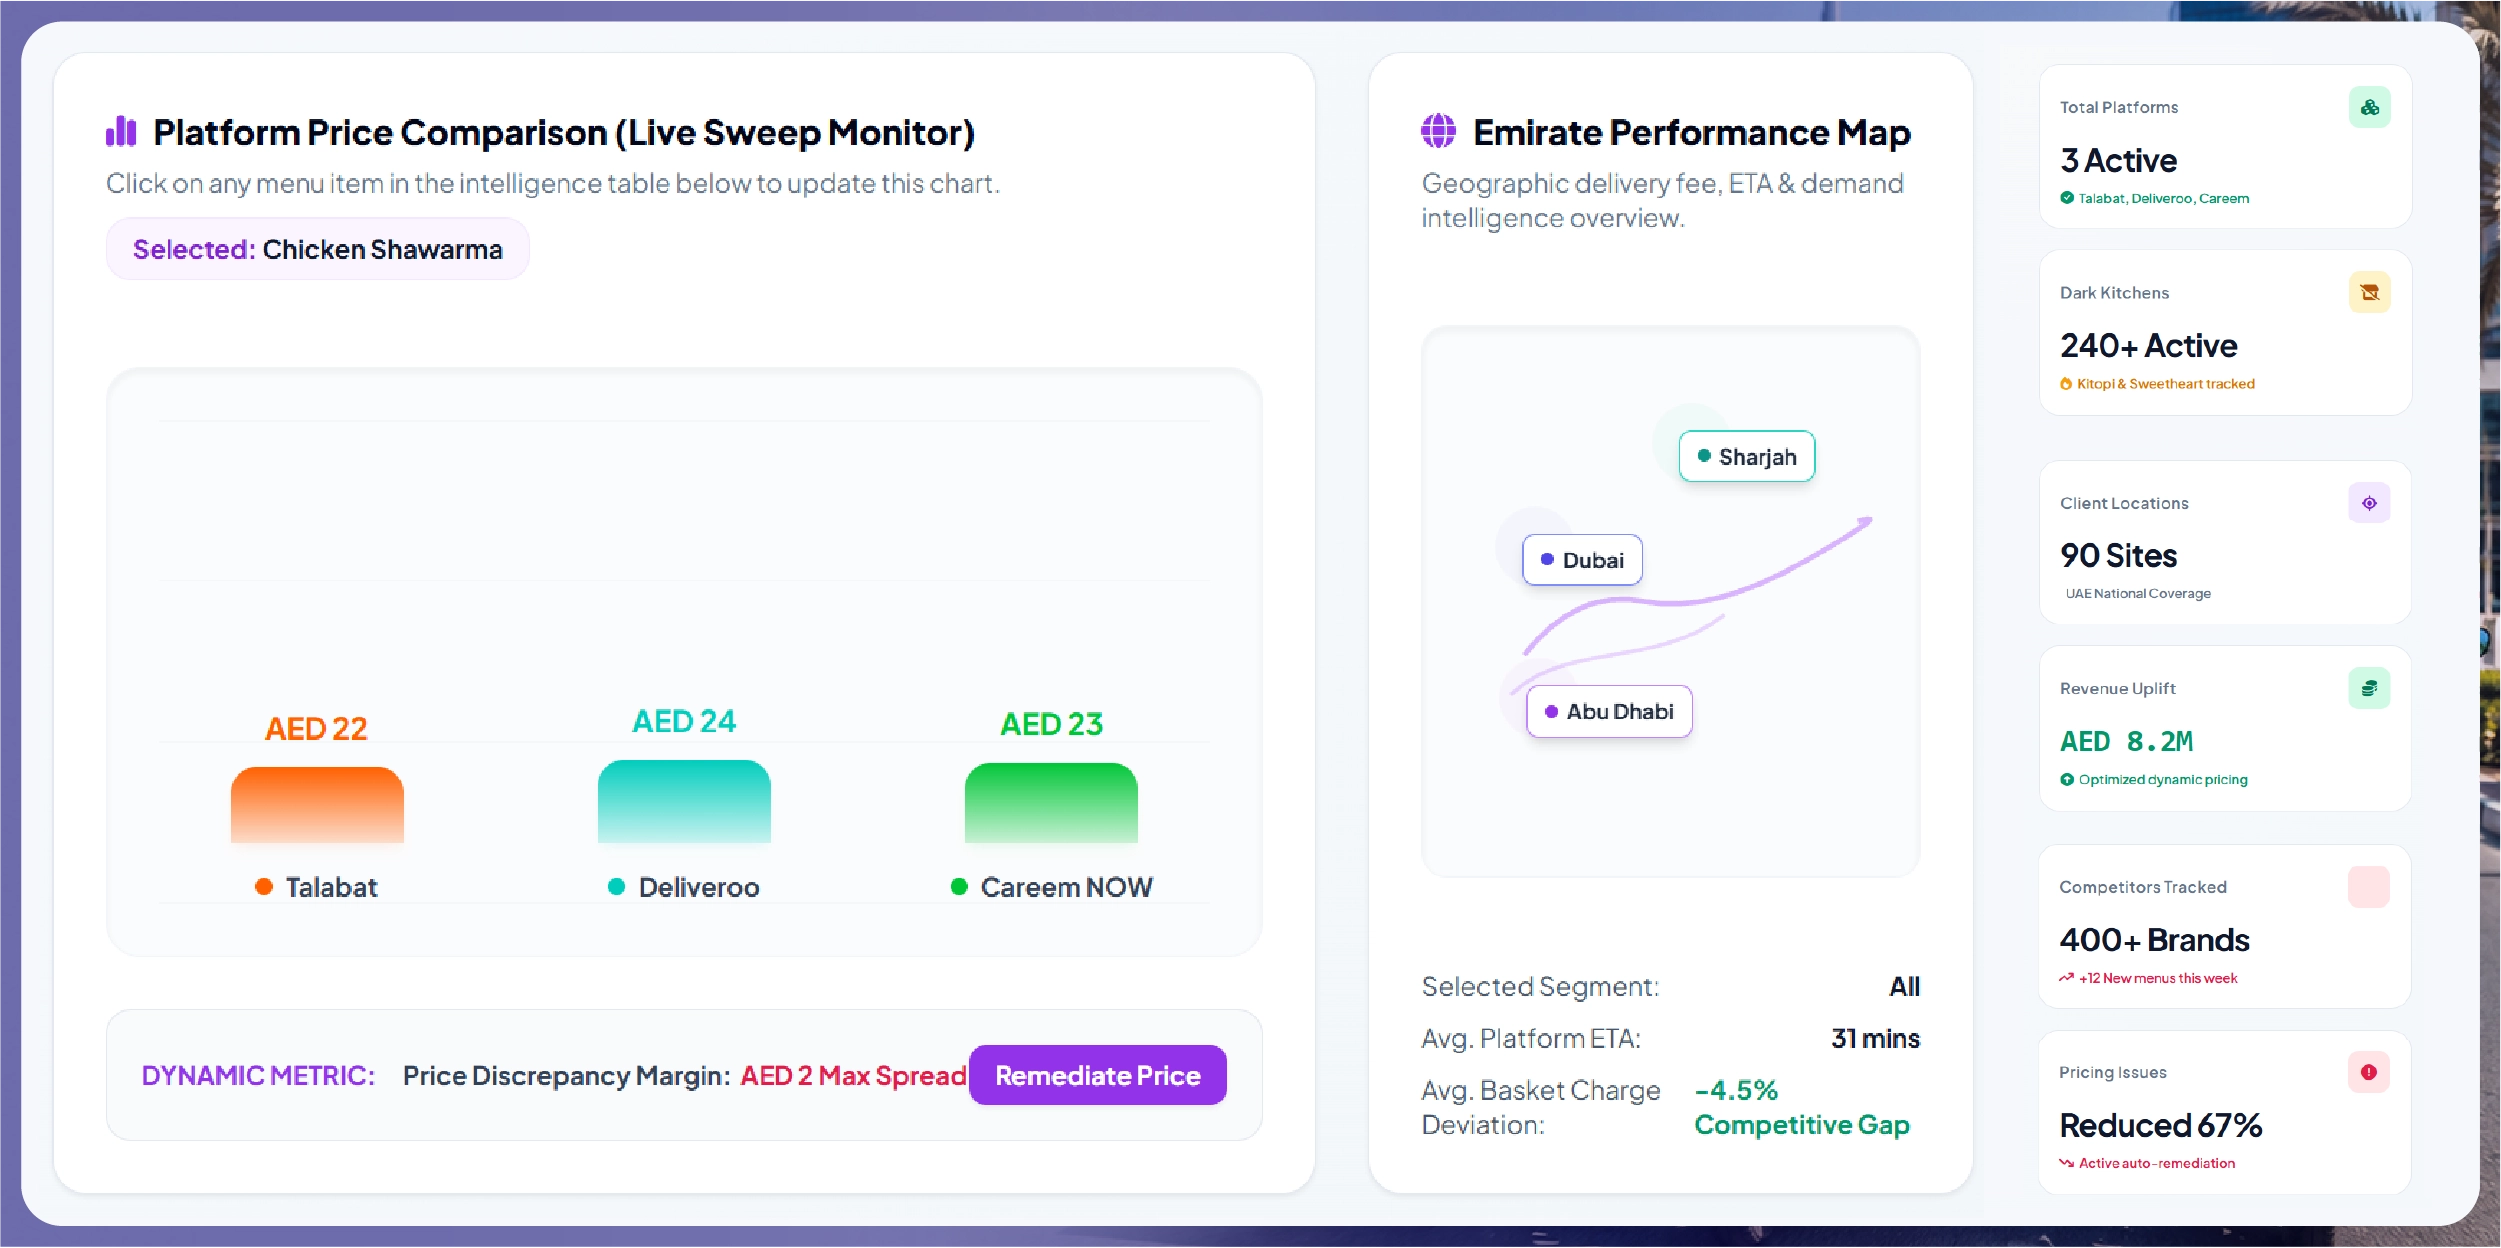Click the 31 mins ETA value
The width and height of the screenshot is (2501, 1248).
click(x=1875, y=1038)
